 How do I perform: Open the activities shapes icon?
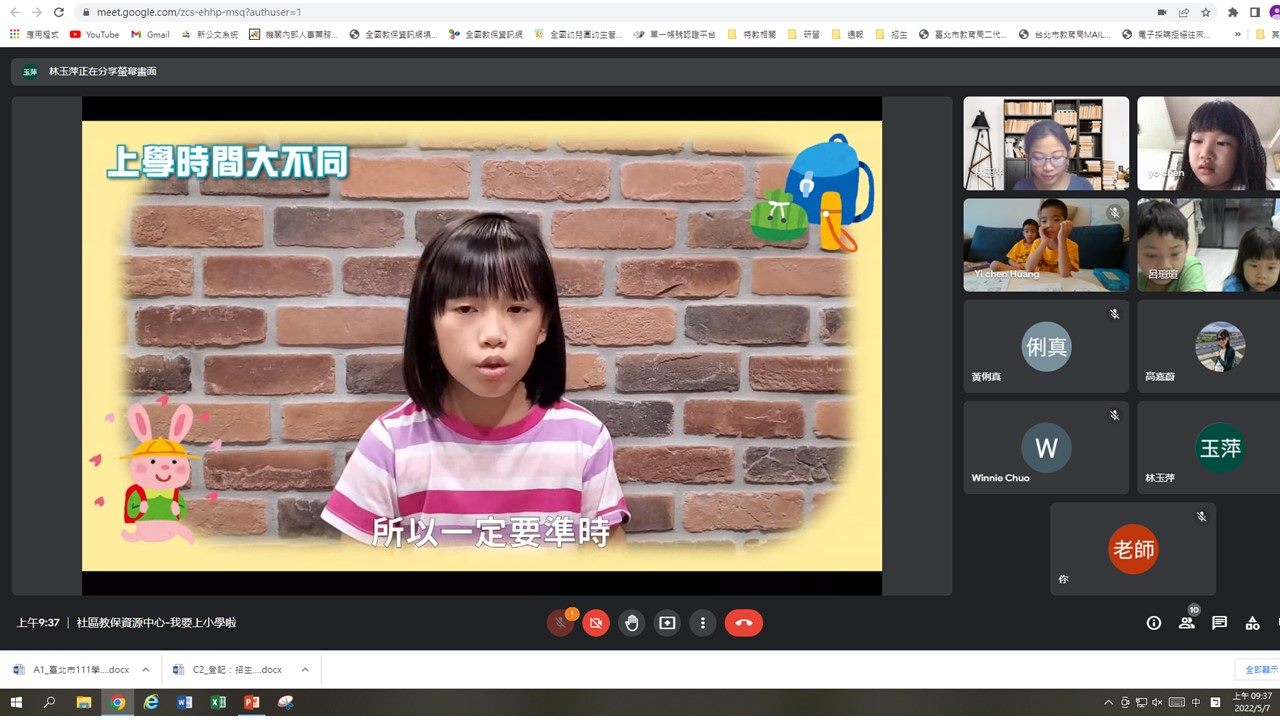(1252, 623)
